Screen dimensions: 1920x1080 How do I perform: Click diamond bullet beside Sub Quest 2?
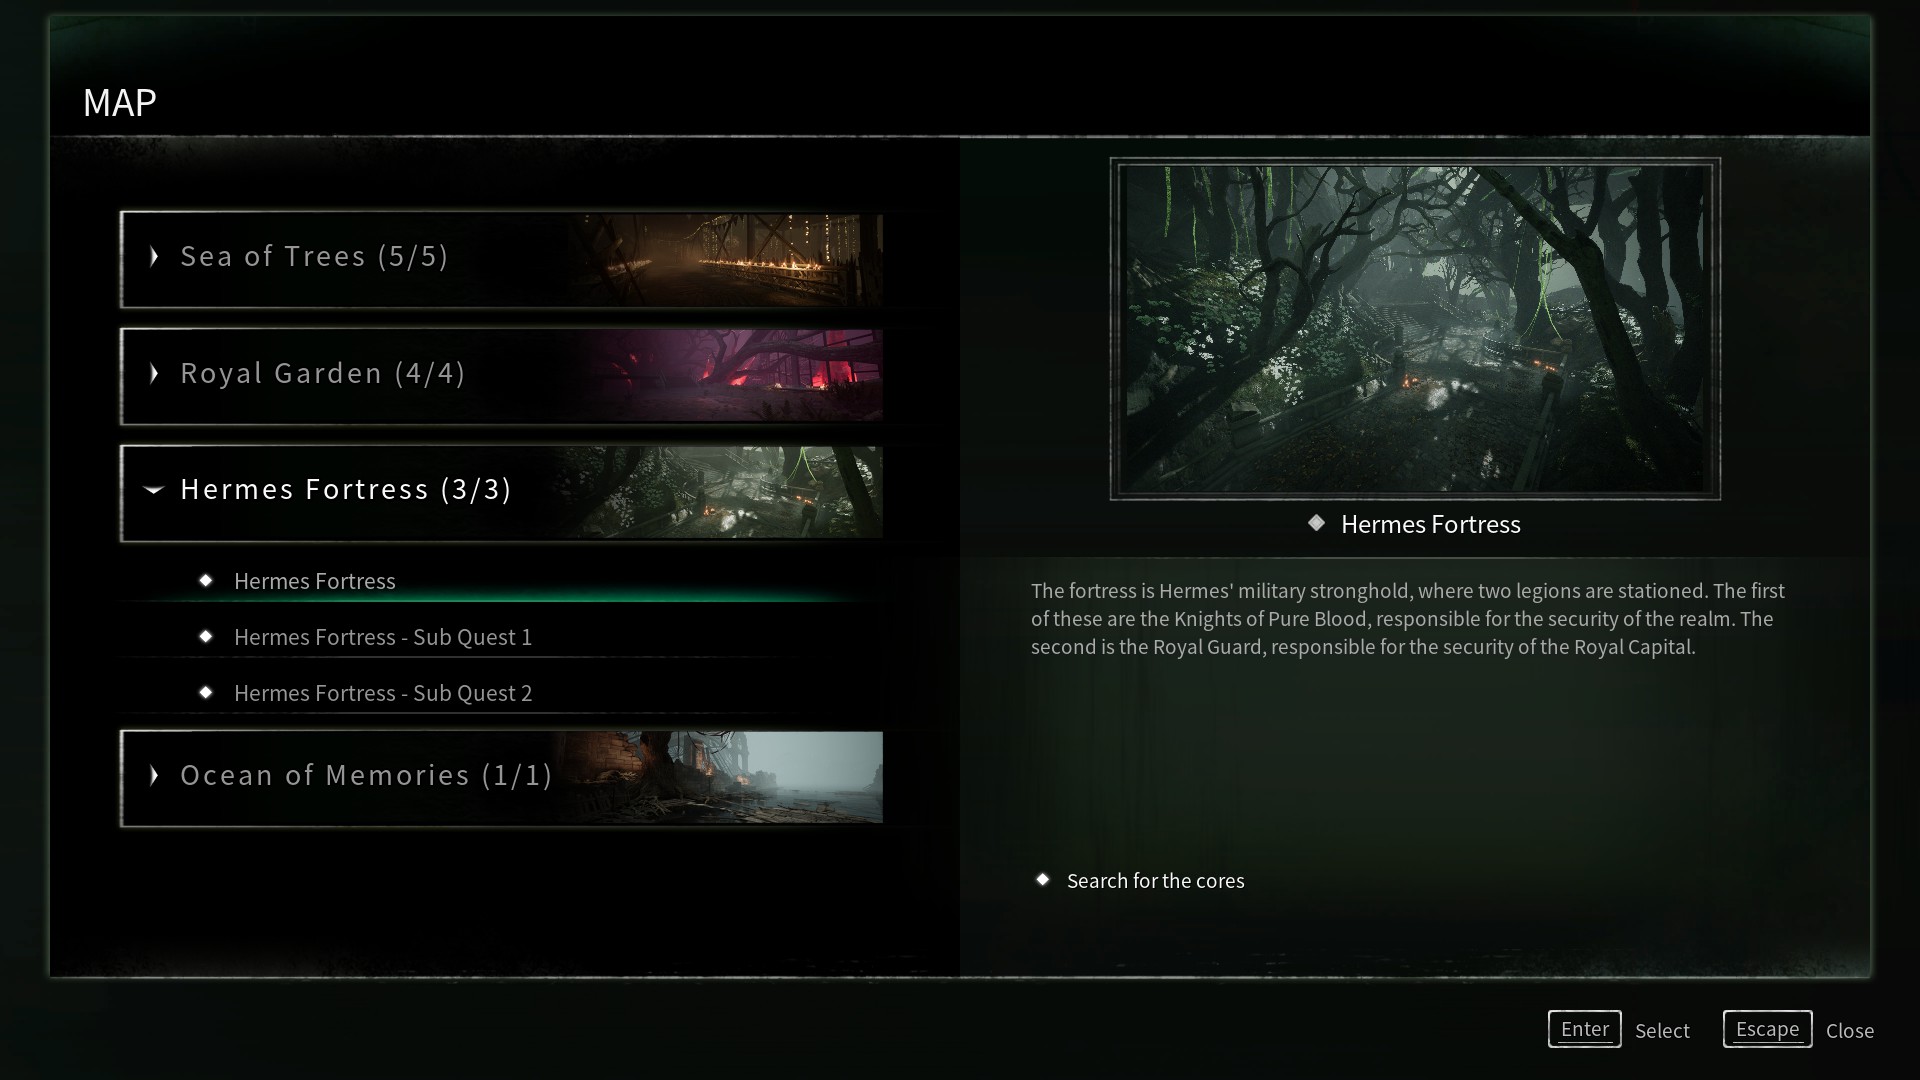[x=206, y=692]
